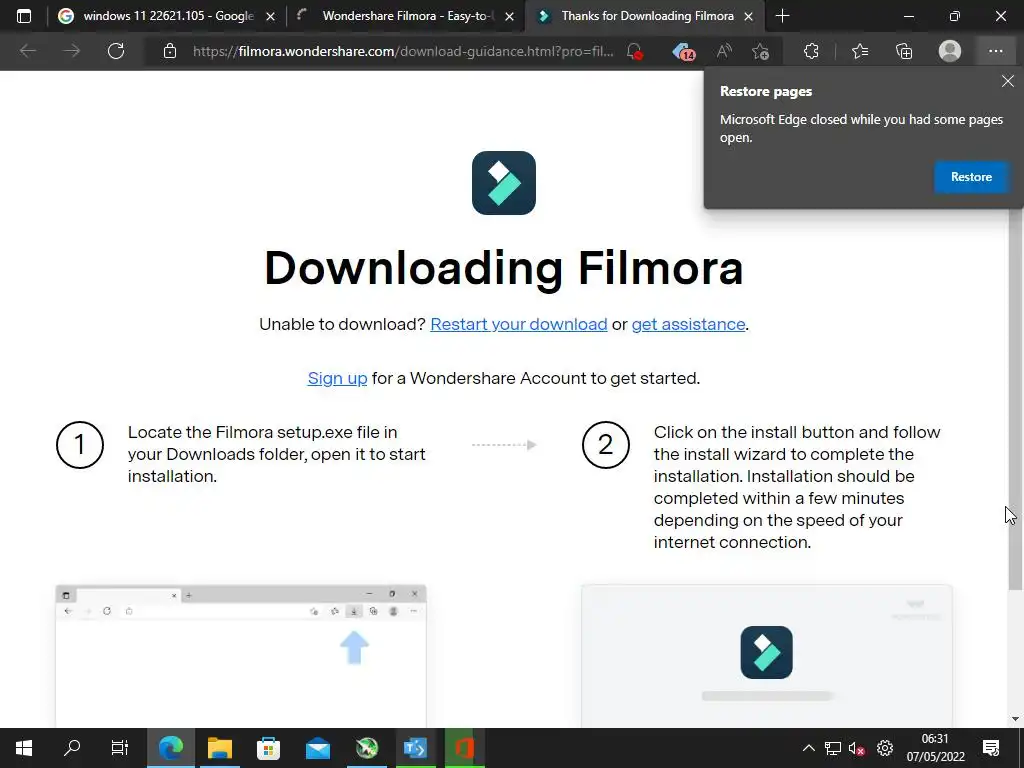Image resolution: width=1024 pixels, height=768 pixels.
Task: Open the Extensions puzzle icon
Action: pyautogui.click(x=811, y=51)
